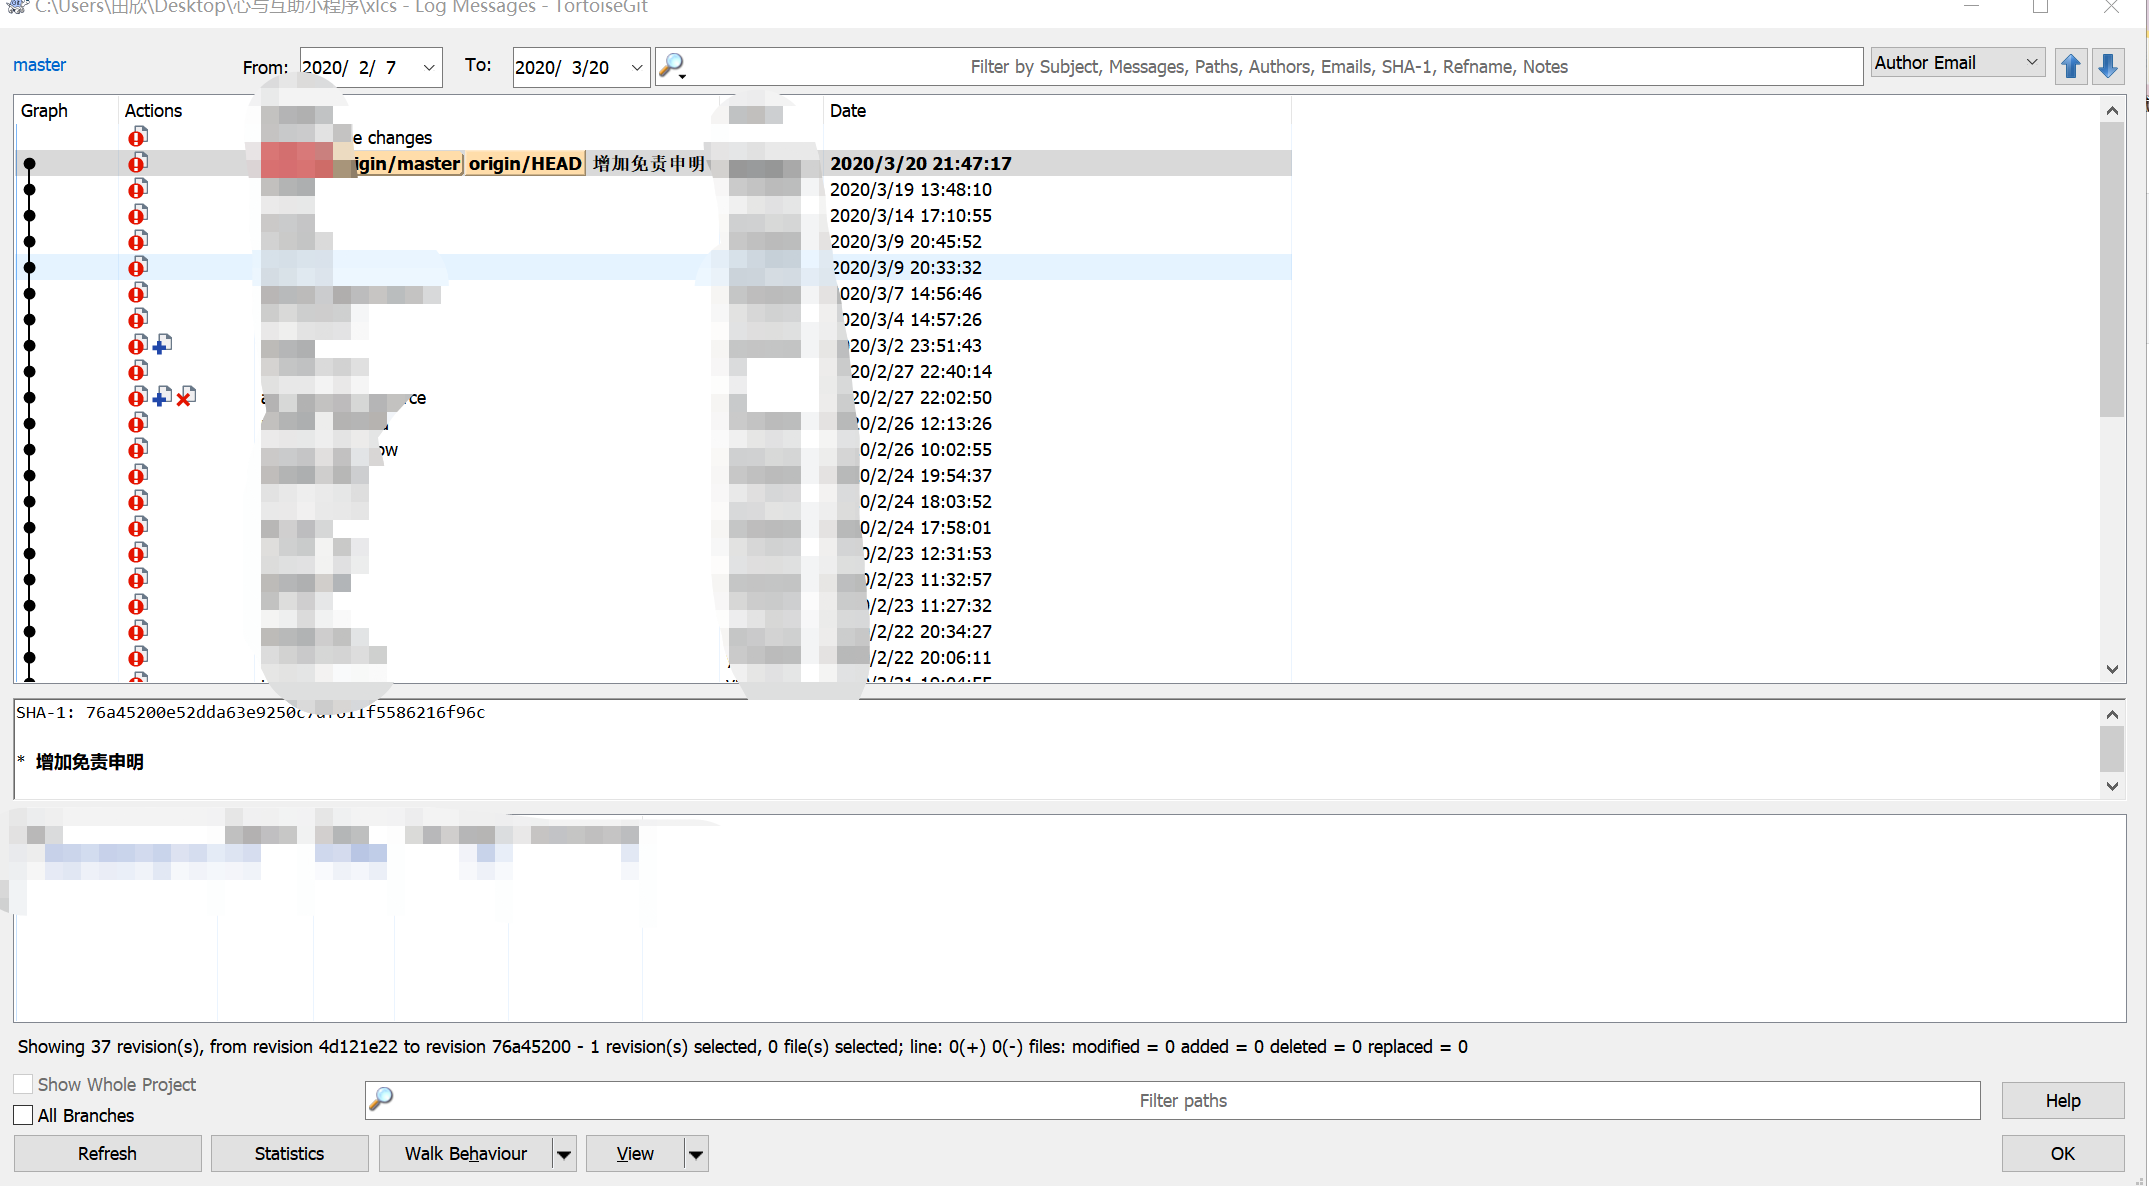Toggle Show Whole Project checkbox

tap(23, 1084)
